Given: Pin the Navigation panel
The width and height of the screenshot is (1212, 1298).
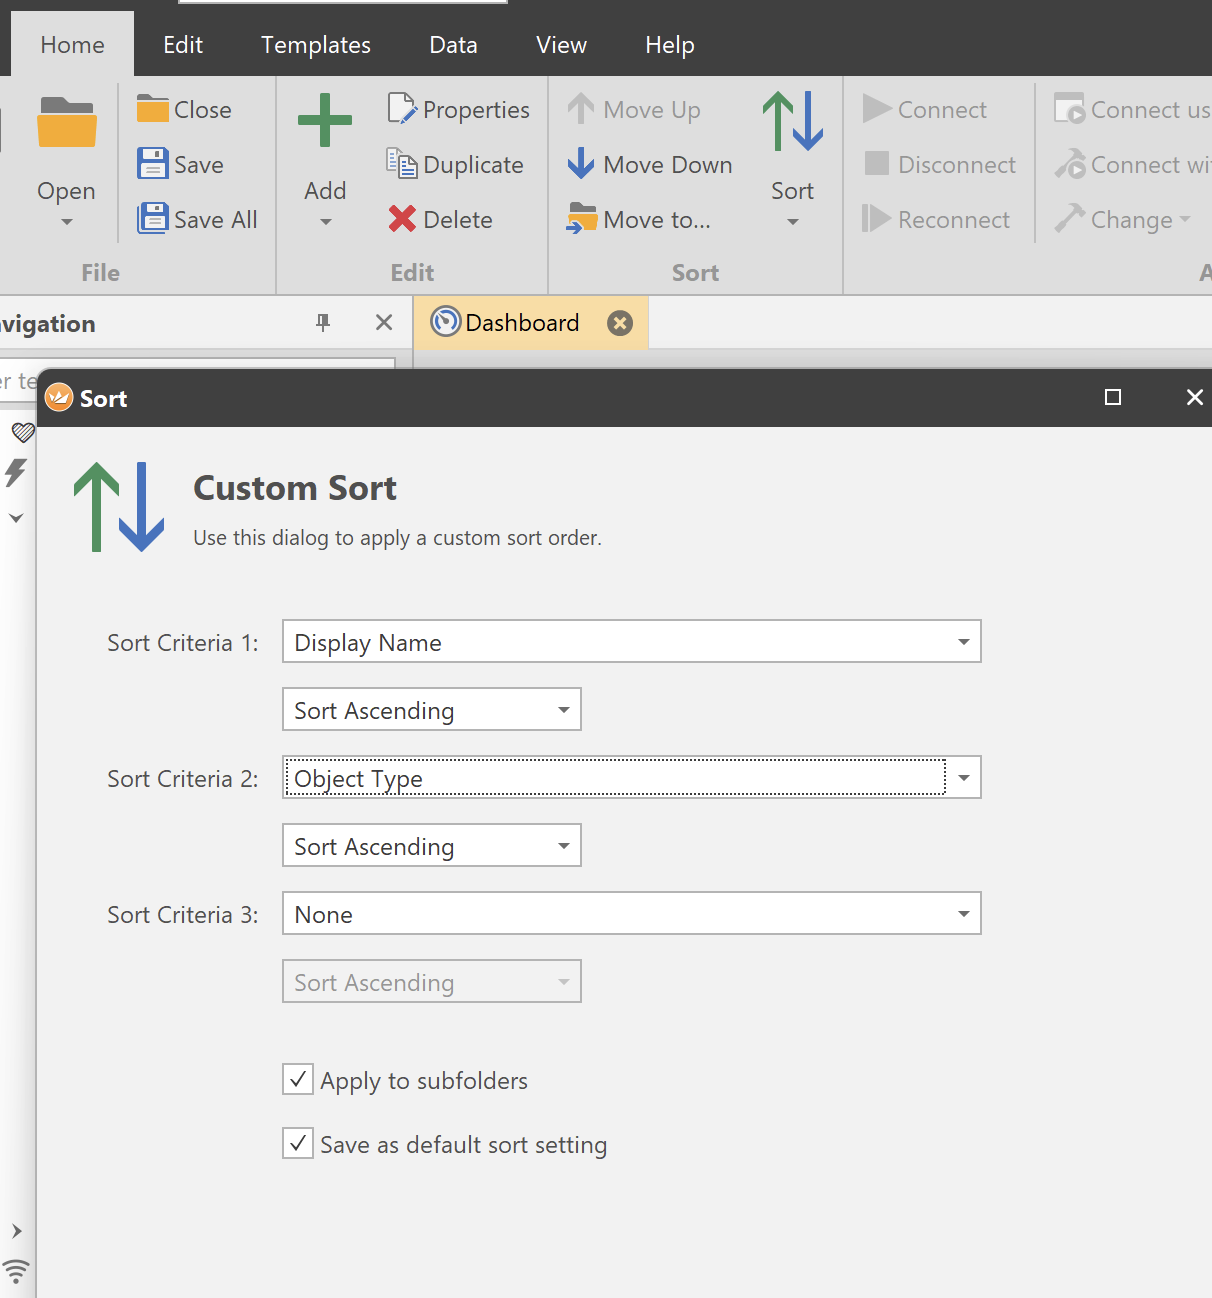Looking at the screenshot, I should (x=323, y=322).
